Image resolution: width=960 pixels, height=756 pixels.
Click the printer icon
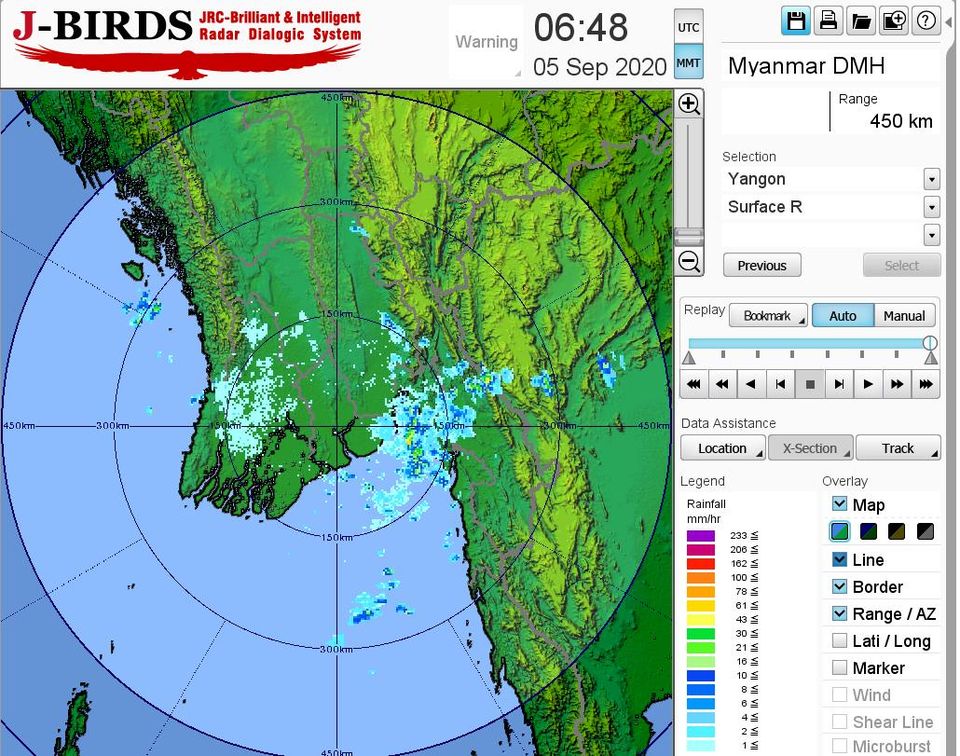tap(828, 21)
